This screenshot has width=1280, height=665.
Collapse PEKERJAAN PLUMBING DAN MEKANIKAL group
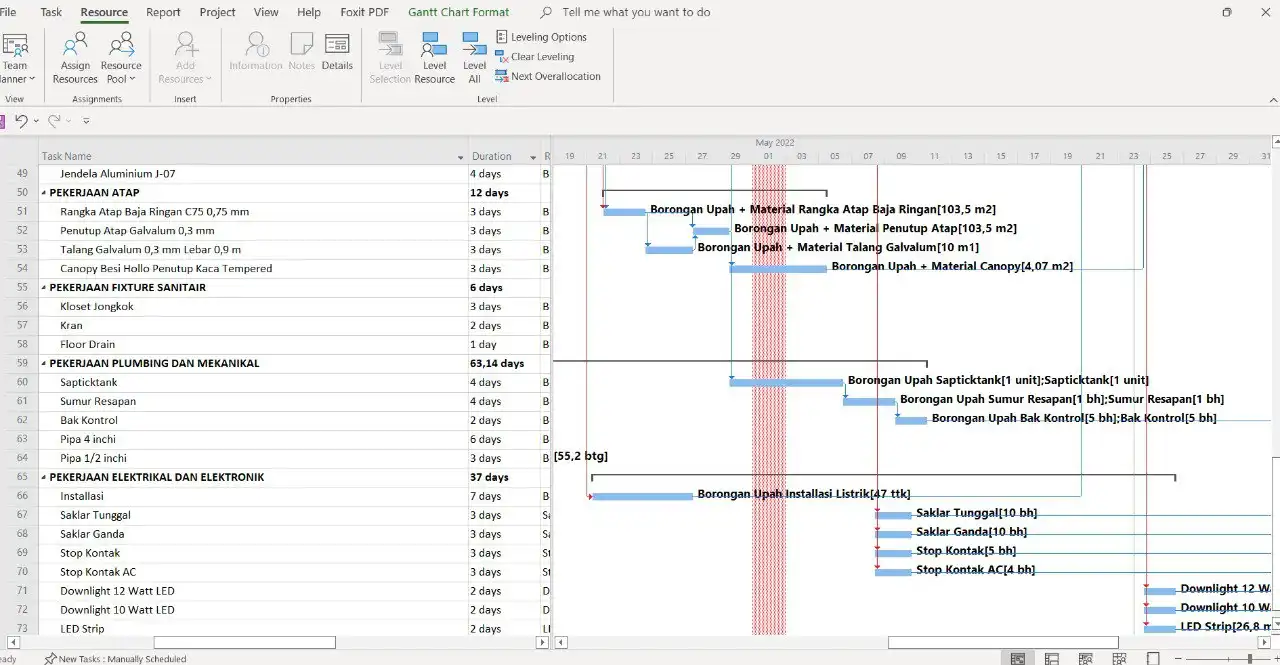(44, 364)
